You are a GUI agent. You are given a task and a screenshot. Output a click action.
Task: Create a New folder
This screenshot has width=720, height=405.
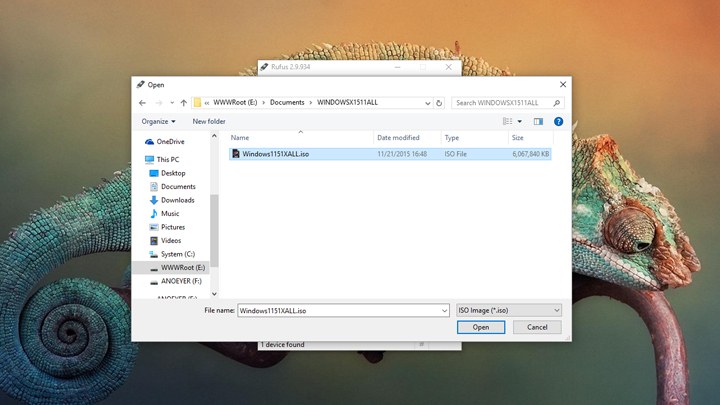coord(209,121)
